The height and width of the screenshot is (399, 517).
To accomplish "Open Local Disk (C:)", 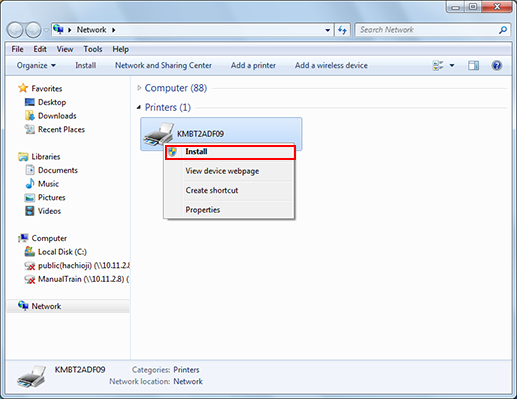I will 62,252.
